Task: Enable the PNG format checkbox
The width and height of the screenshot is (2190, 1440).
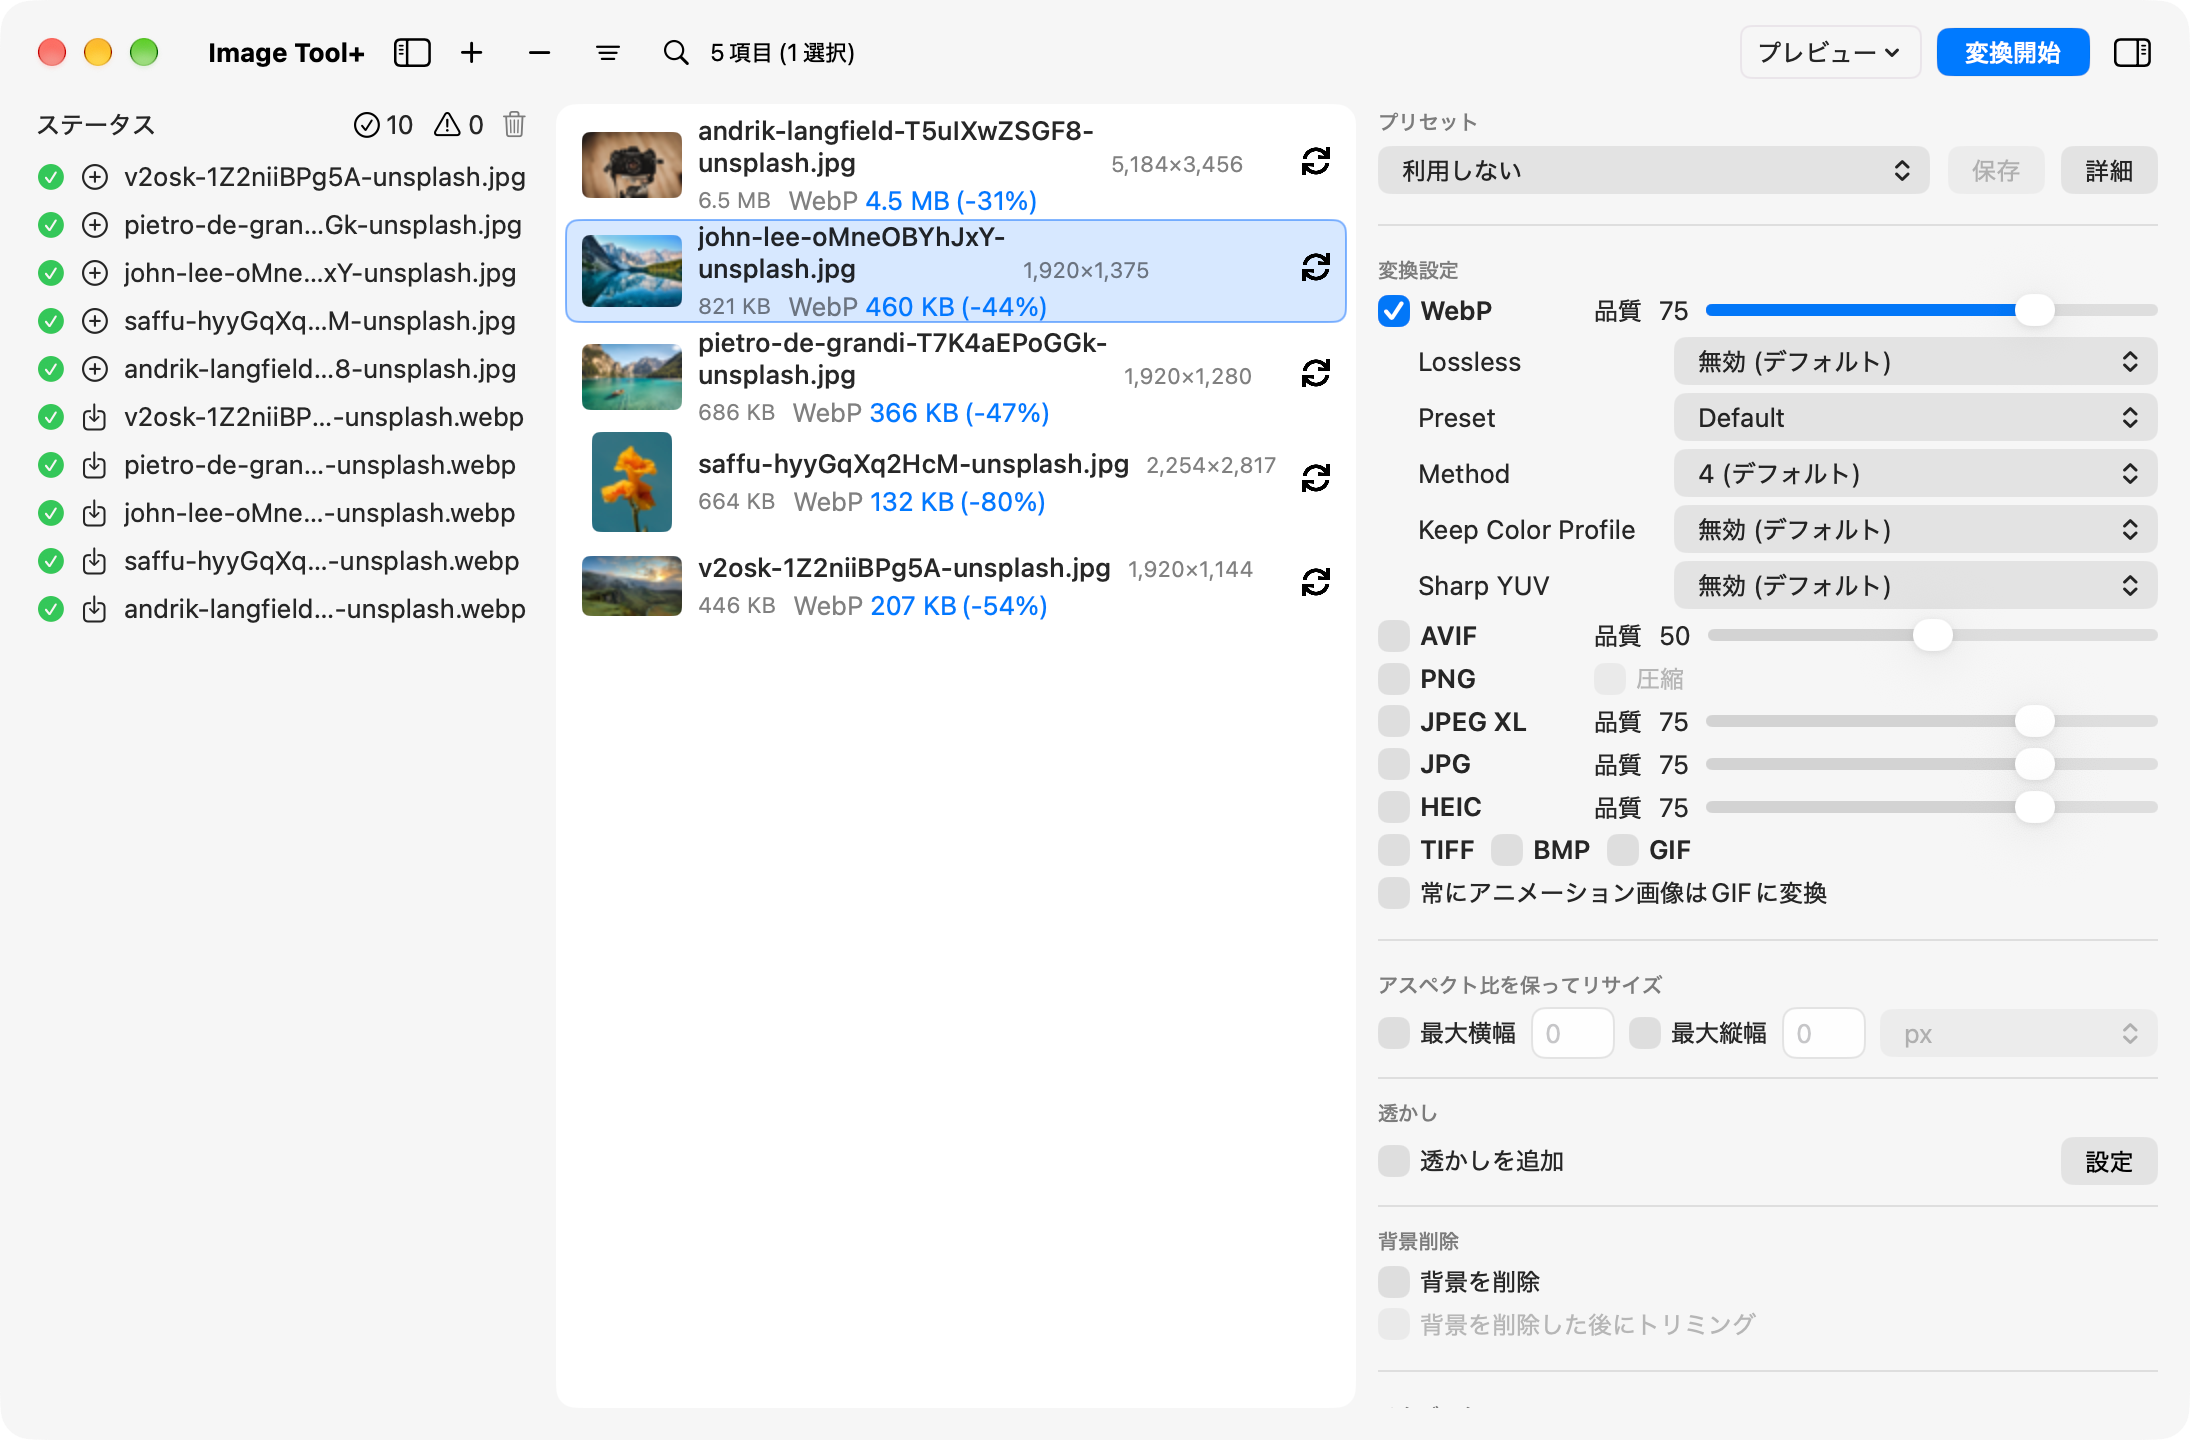Action: [x=1394, y=679]
